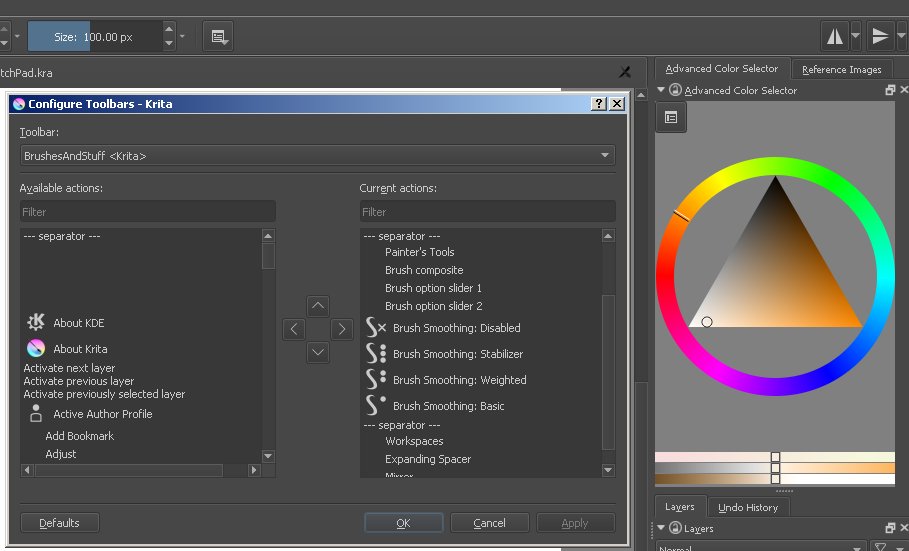Click the brush Size slider
Image resolution: width=909 pixels, height=551 pixels.
pos(95,37)
